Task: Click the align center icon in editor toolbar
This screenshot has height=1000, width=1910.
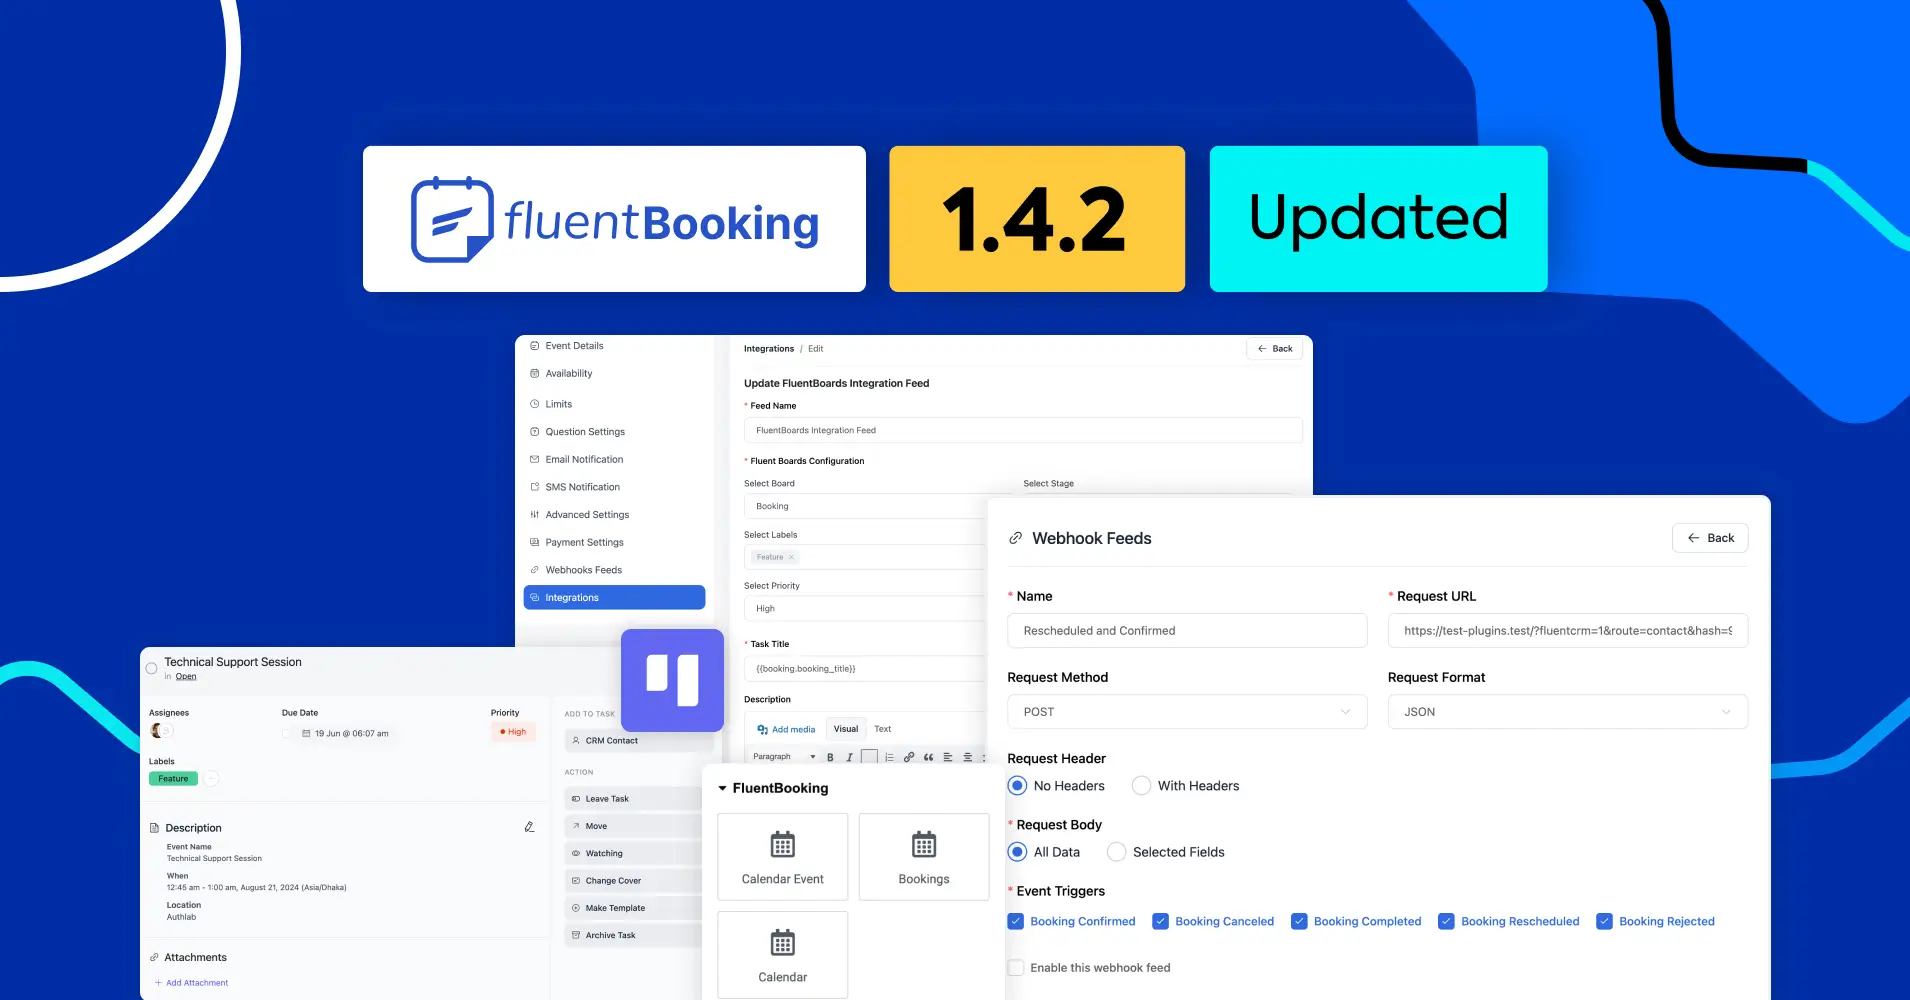Action: coord(967,757)
